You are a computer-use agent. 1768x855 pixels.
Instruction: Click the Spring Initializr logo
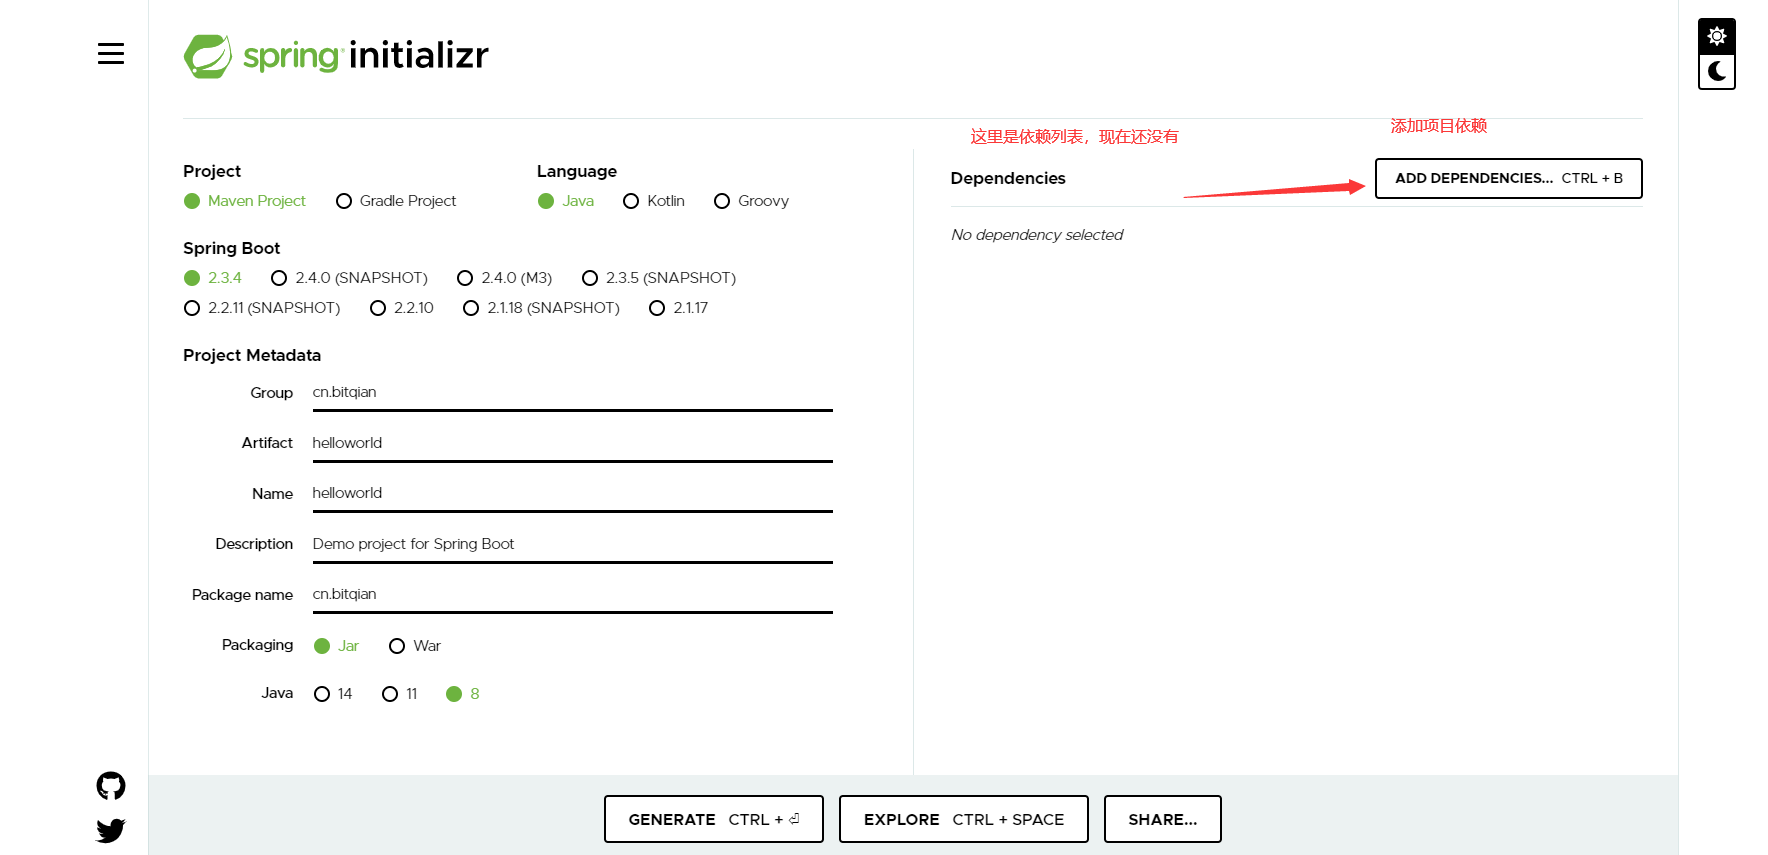pyautogui.click(x=336, y=55)
